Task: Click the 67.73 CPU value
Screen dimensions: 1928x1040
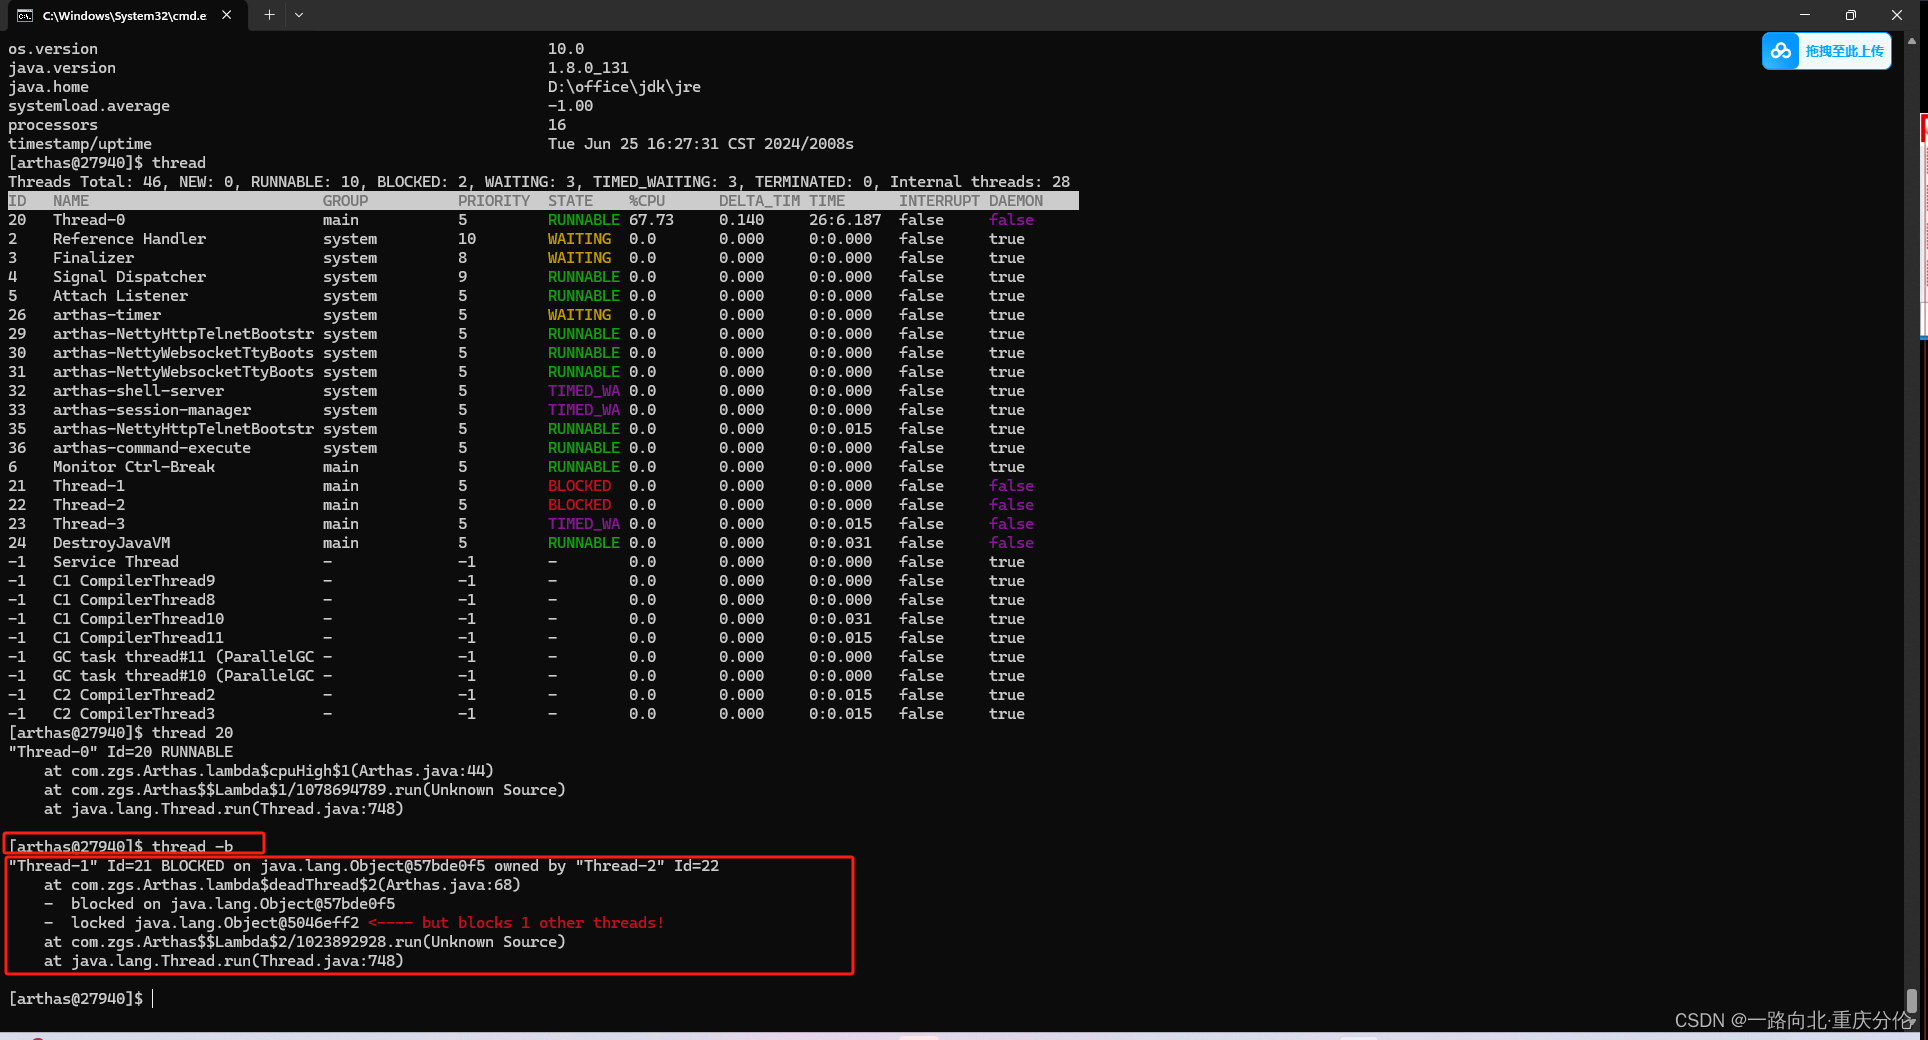Action: (651, 220)
